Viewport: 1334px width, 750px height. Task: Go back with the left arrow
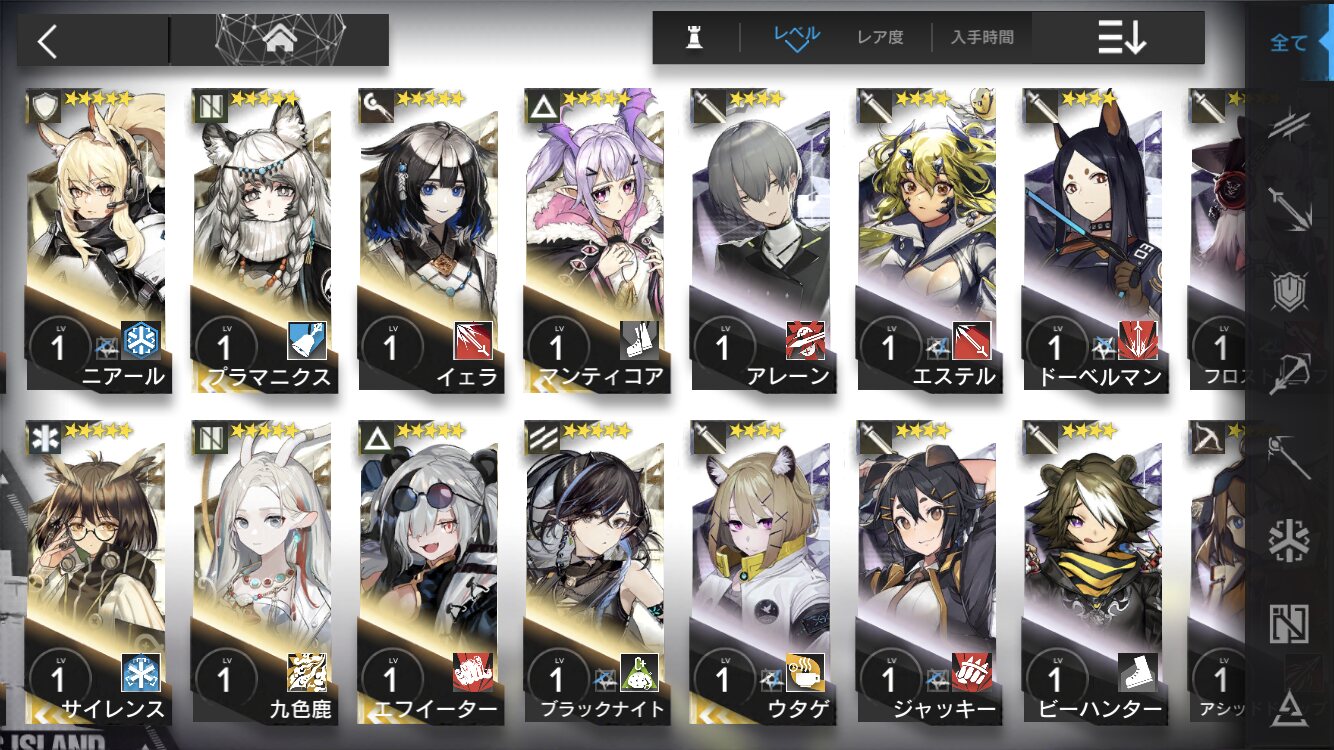(47, 41)
